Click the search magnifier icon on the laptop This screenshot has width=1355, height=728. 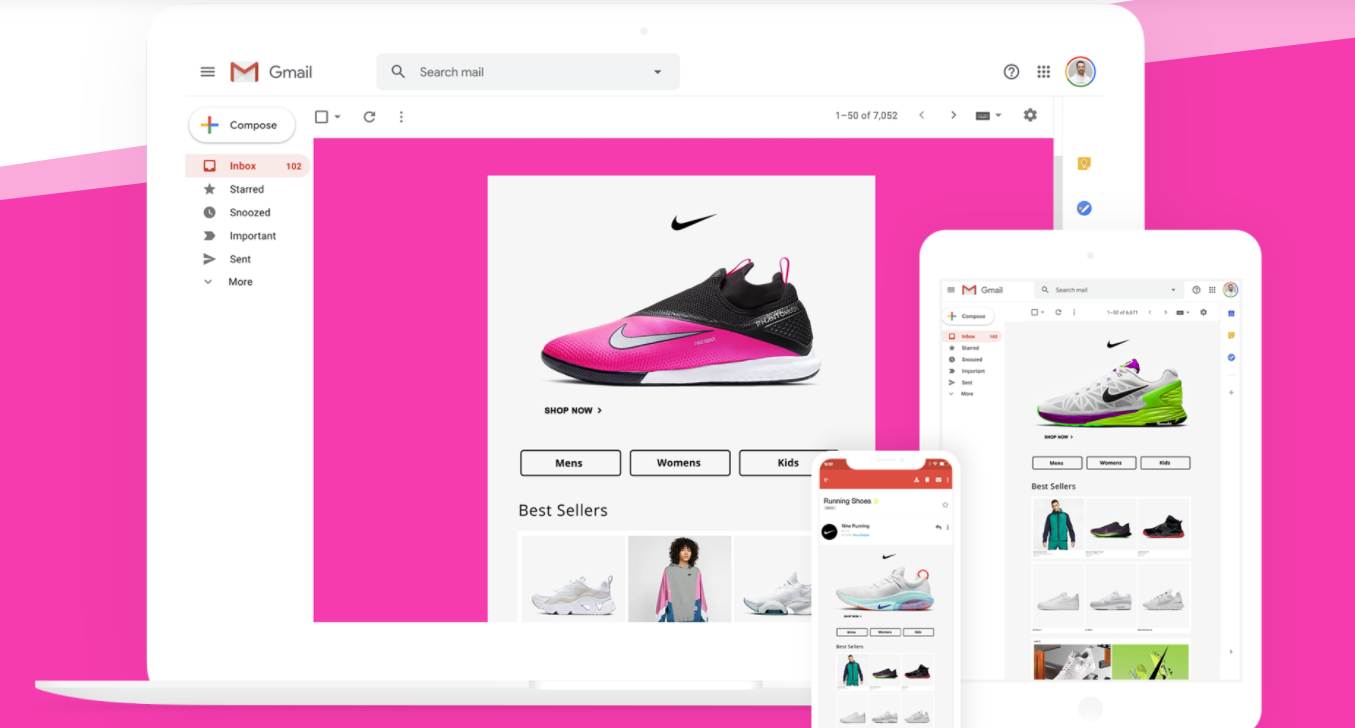(x=398, y=72)
